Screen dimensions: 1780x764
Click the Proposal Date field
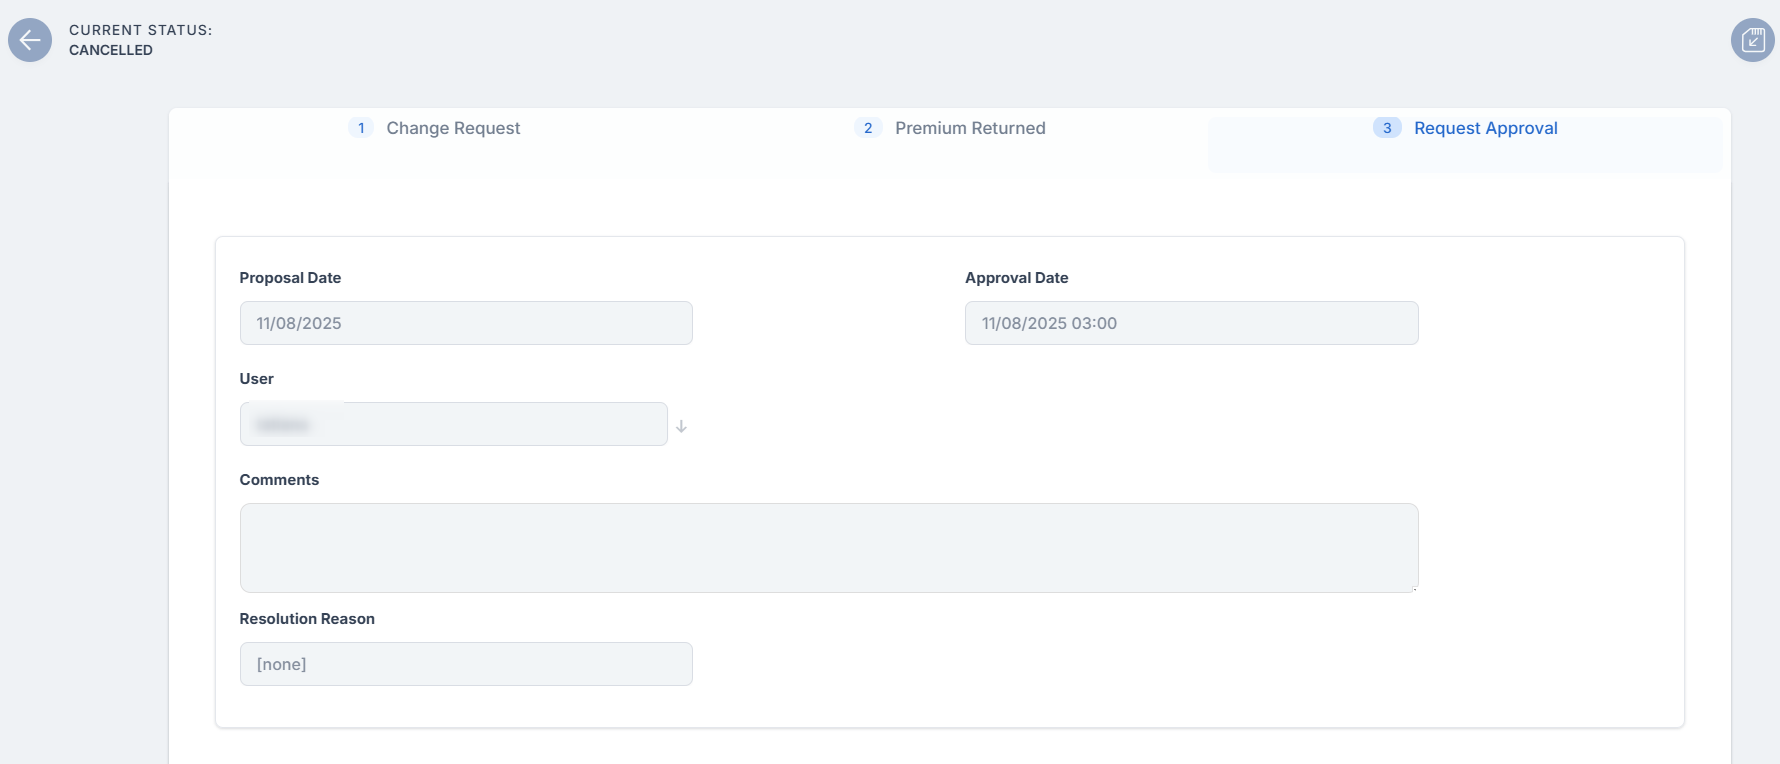pyautogui.click(x=466, y=323)
